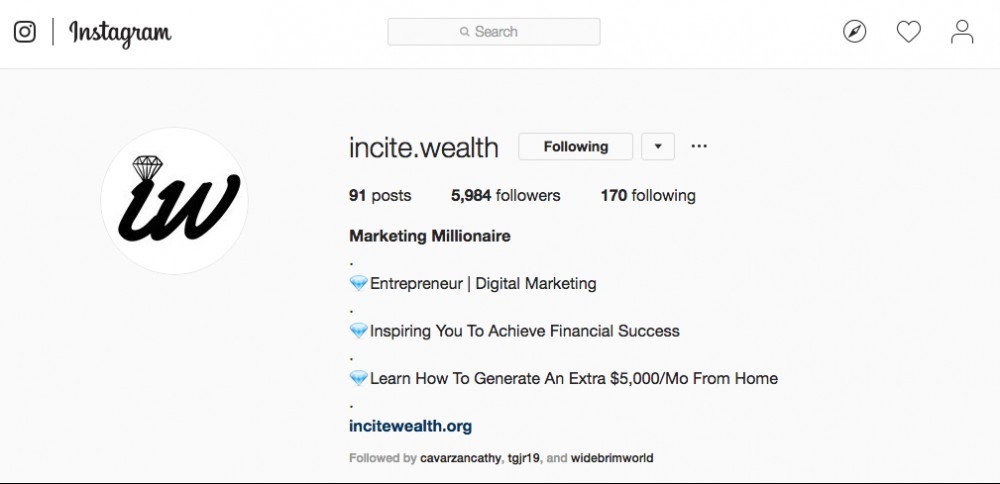The height and width of the screenshot is (484, 1000).
Task: Click the Instagram camera logo icon
Action: click(25, 31)
